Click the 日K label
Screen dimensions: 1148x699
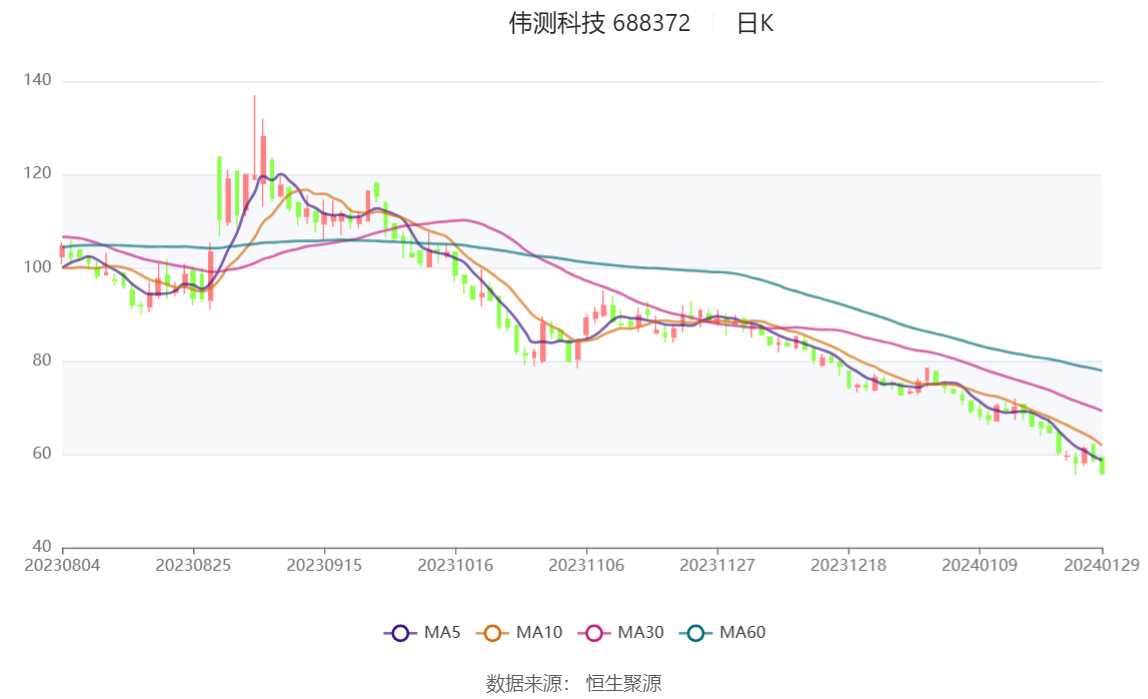click(x=755, y=23)
